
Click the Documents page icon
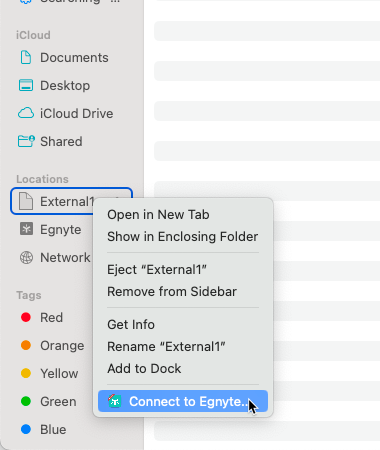(x=26, y=58)
